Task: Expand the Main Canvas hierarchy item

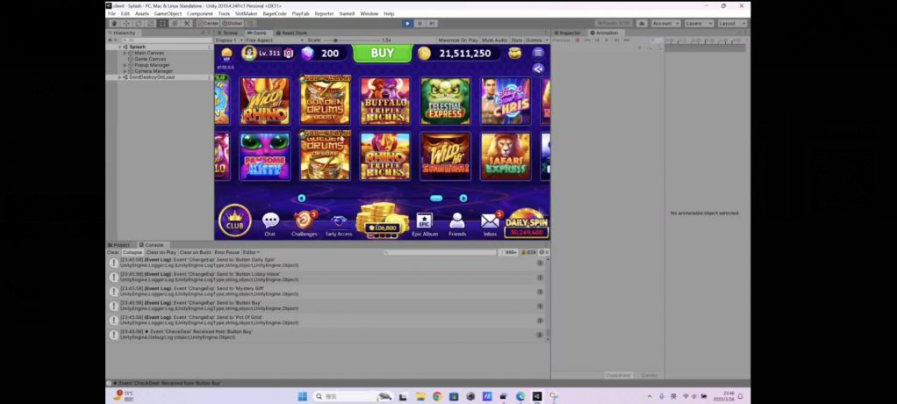Action: tap(125, 53)
